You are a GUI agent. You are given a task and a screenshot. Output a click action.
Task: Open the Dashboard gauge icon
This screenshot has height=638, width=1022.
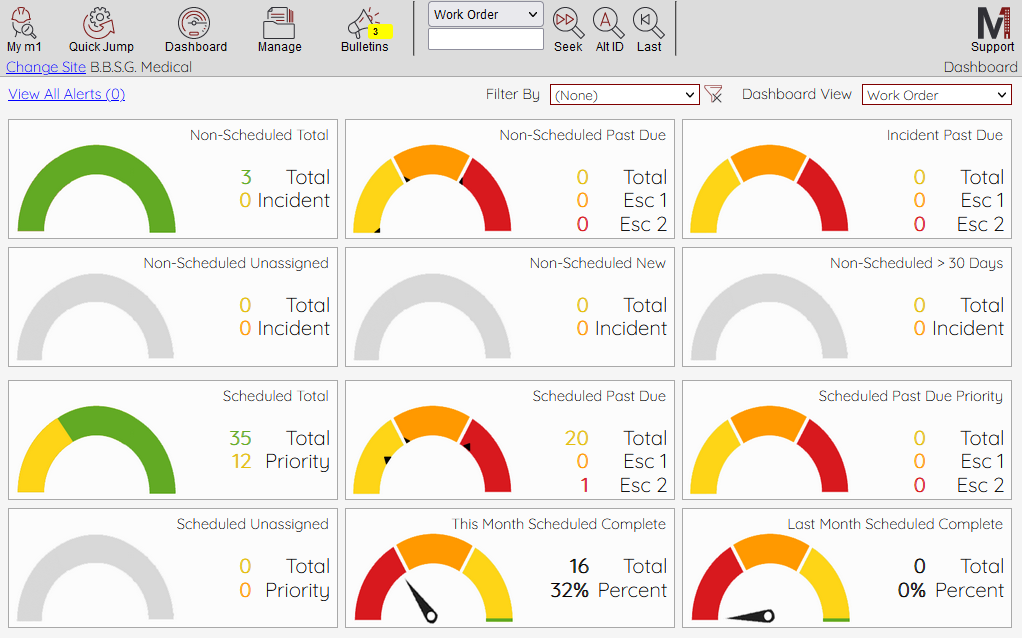(x=195, y=22)
